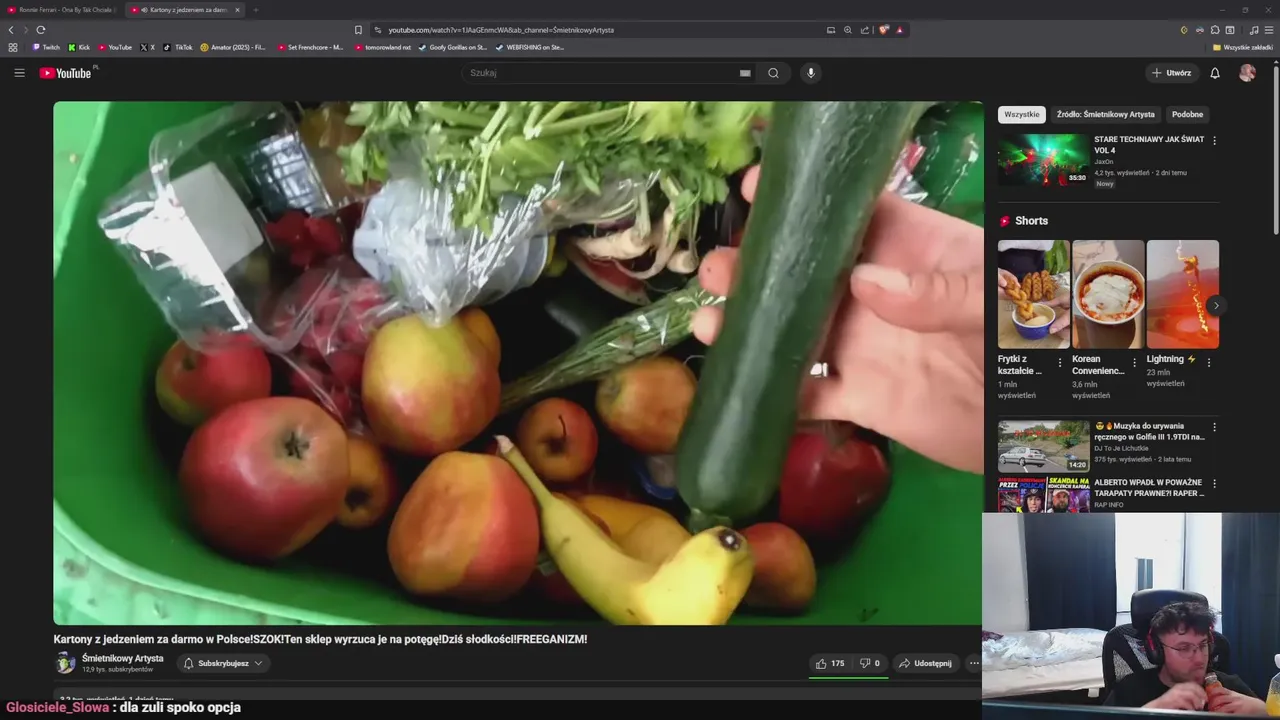Open the Kick bookmark
1280x720 pixels.
tap(79, 47)
